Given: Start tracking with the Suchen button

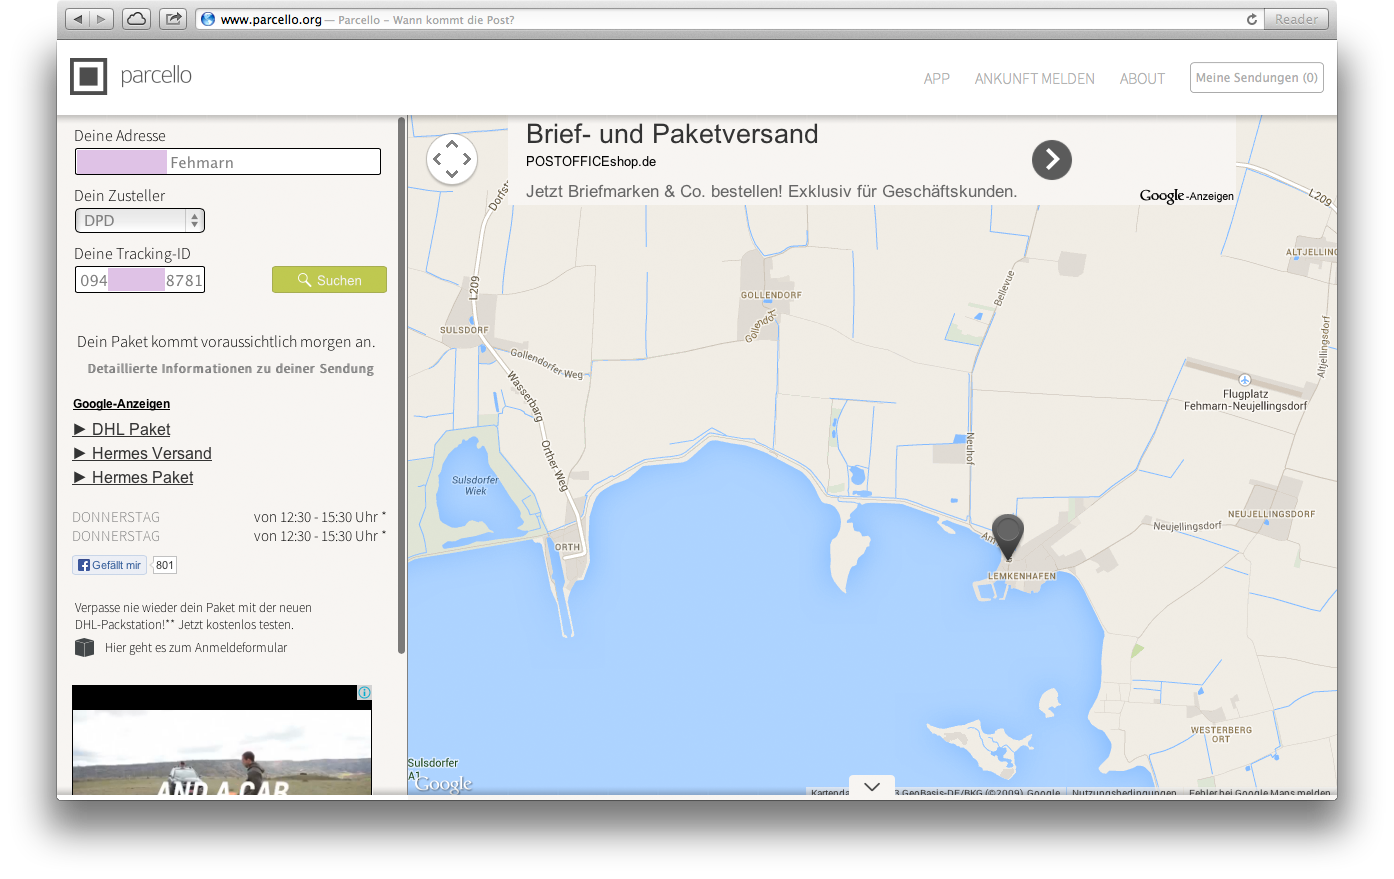Looking at the screenshot, I should [329, 280].
